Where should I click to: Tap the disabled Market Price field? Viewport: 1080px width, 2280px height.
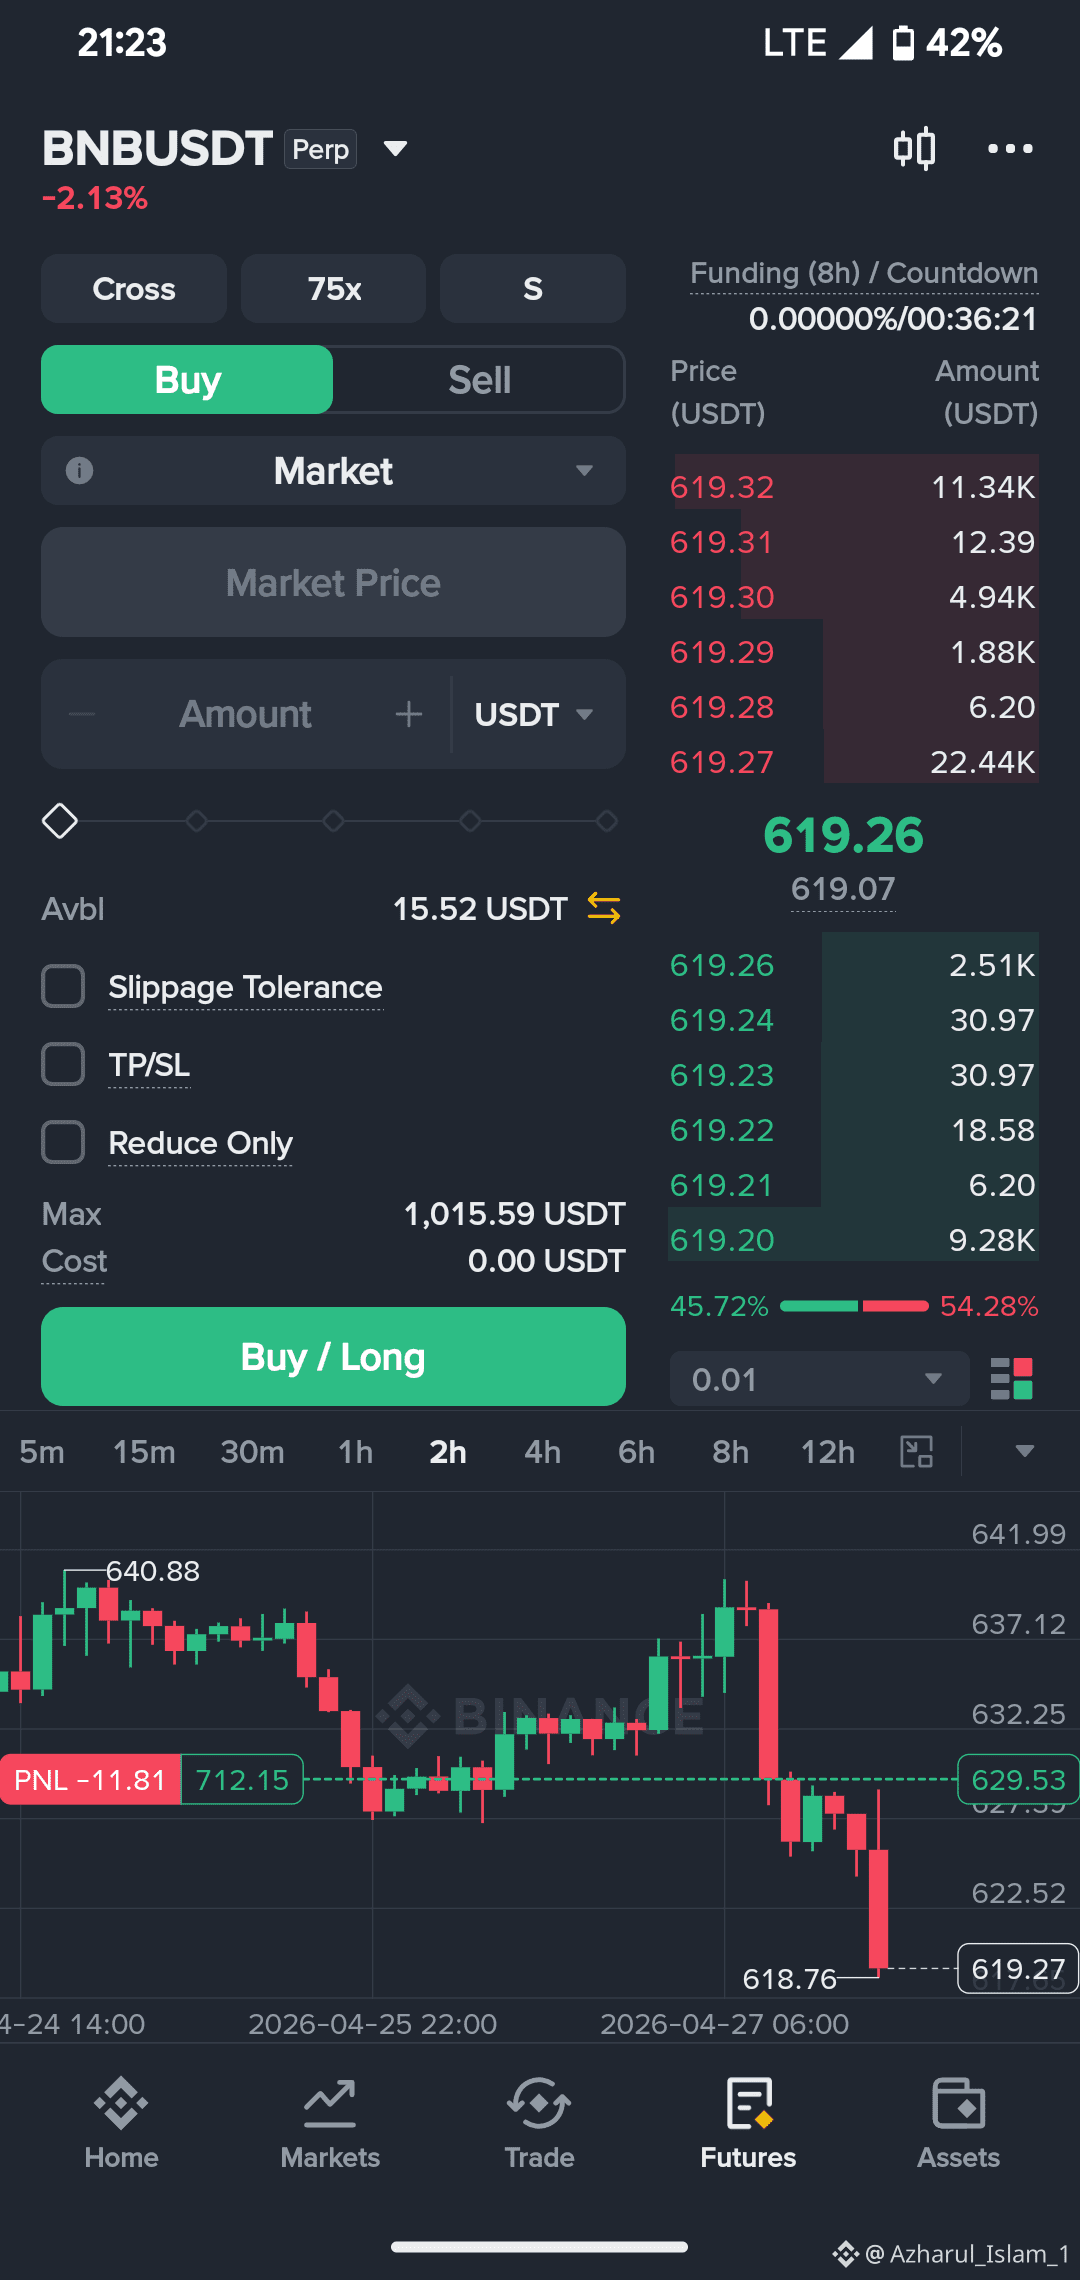coord(333,582)
